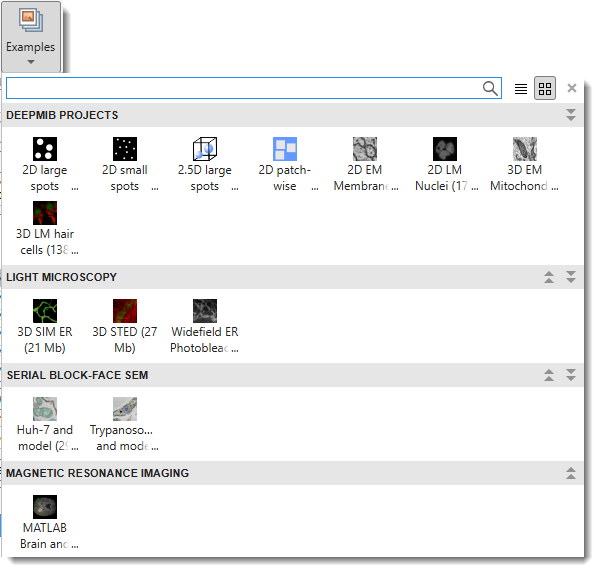Click the MAGNETIC RESONANCE IMAGING section header
Viewport: 599px width, 572px height.
tap(293, 473)
